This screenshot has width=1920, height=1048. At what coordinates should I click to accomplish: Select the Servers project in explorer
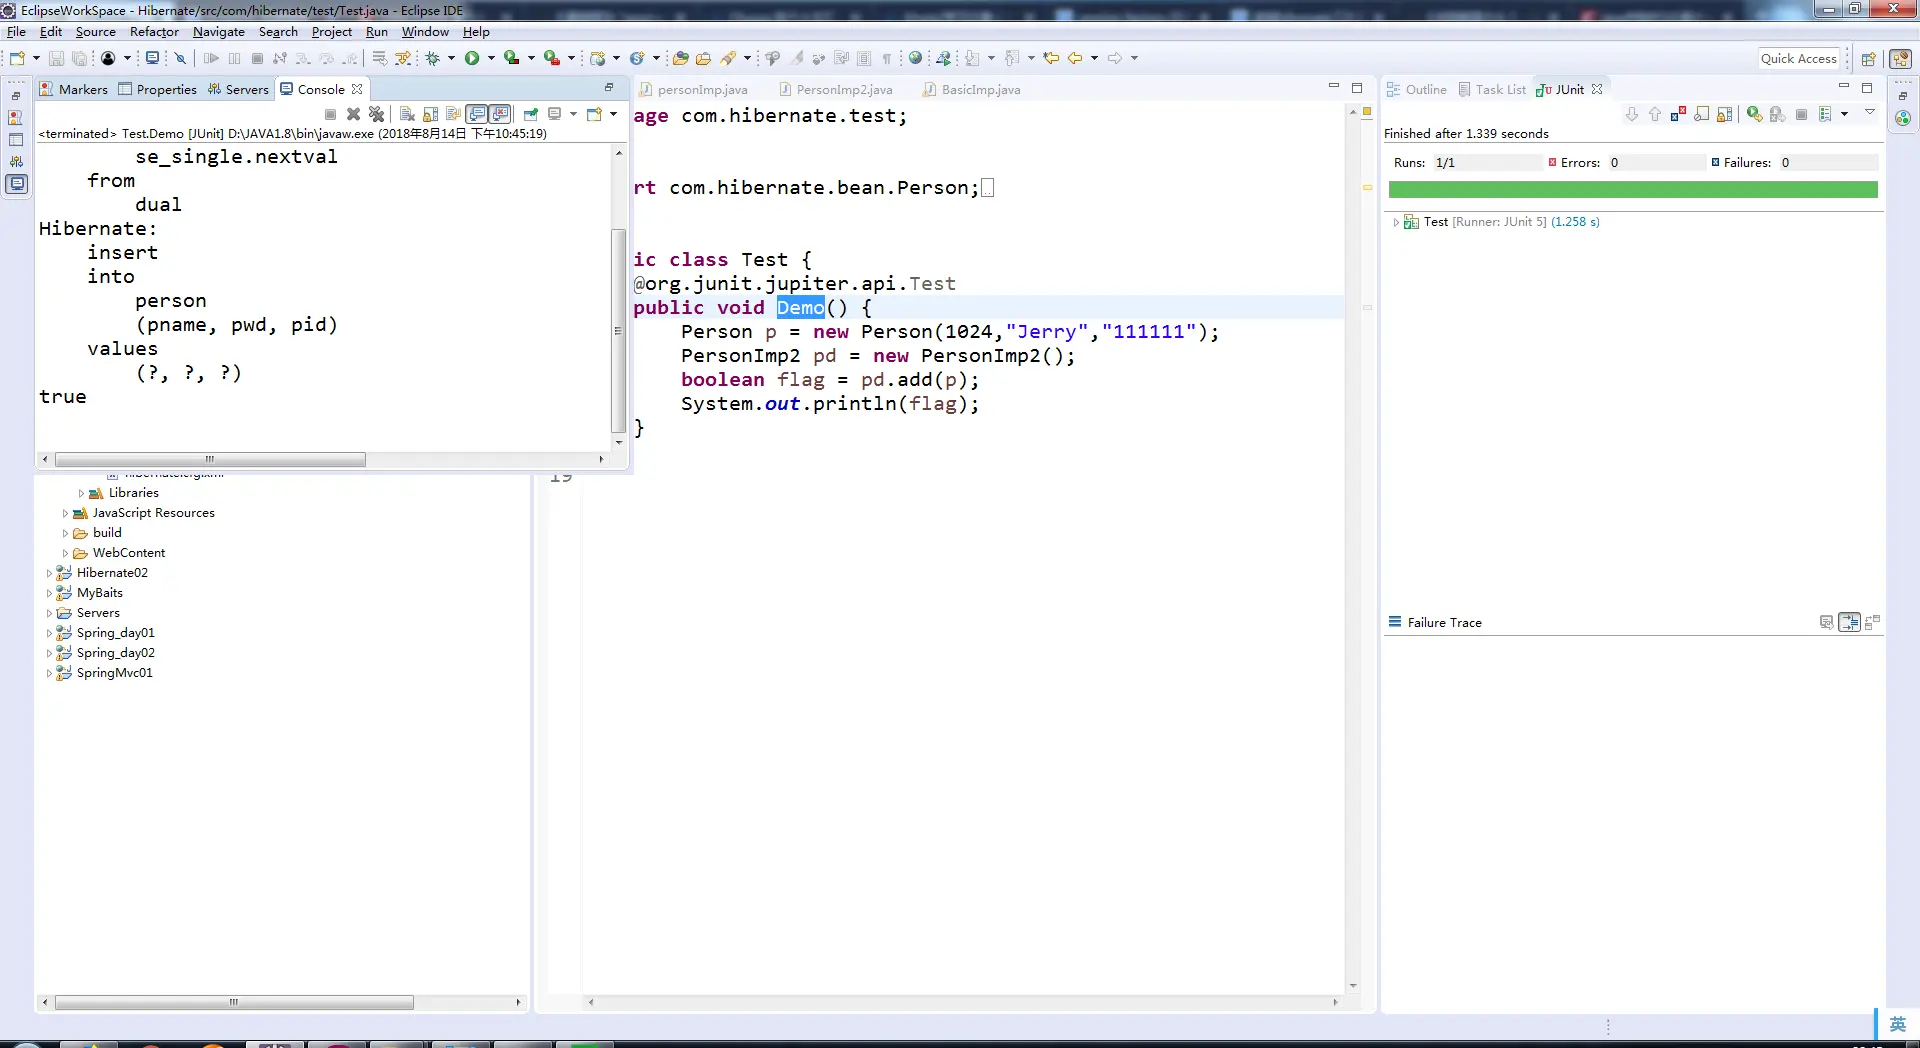(98, 613)
